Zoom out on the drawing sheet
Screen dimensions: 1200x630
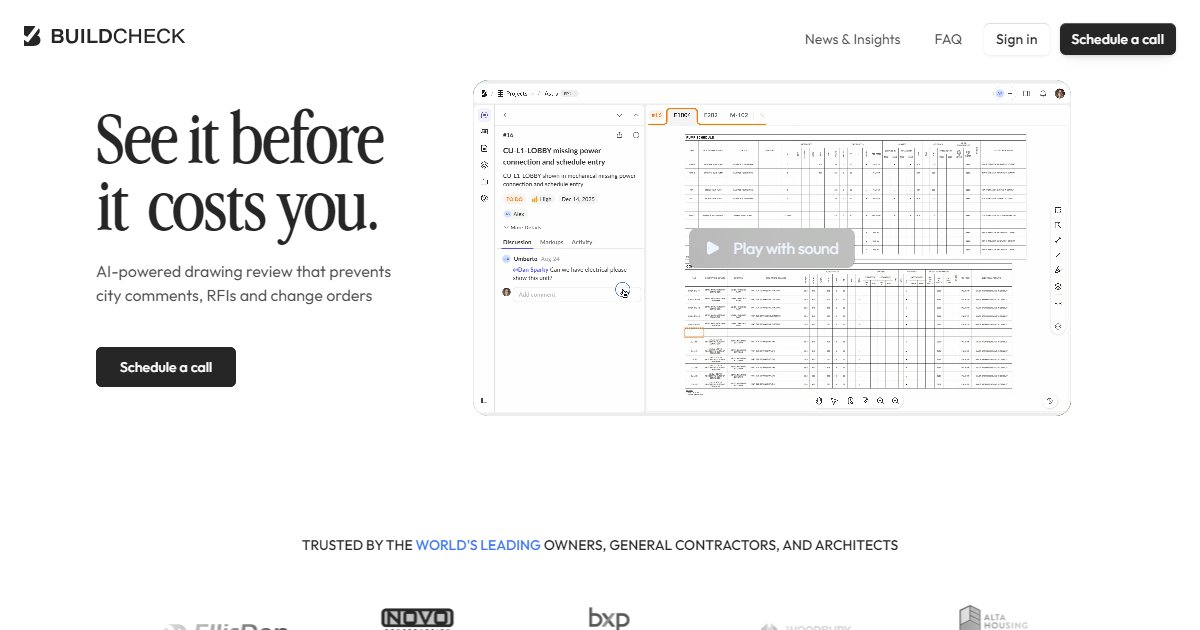[x=895, y=401]
